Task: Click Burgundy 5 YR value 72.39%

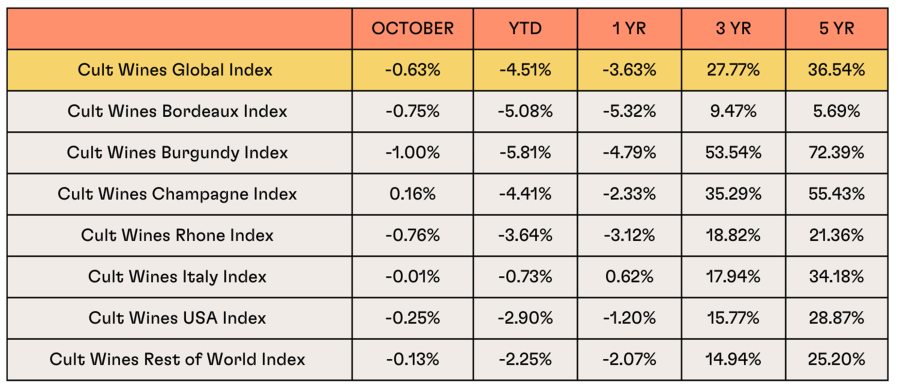Action: [x=838, y=153]
